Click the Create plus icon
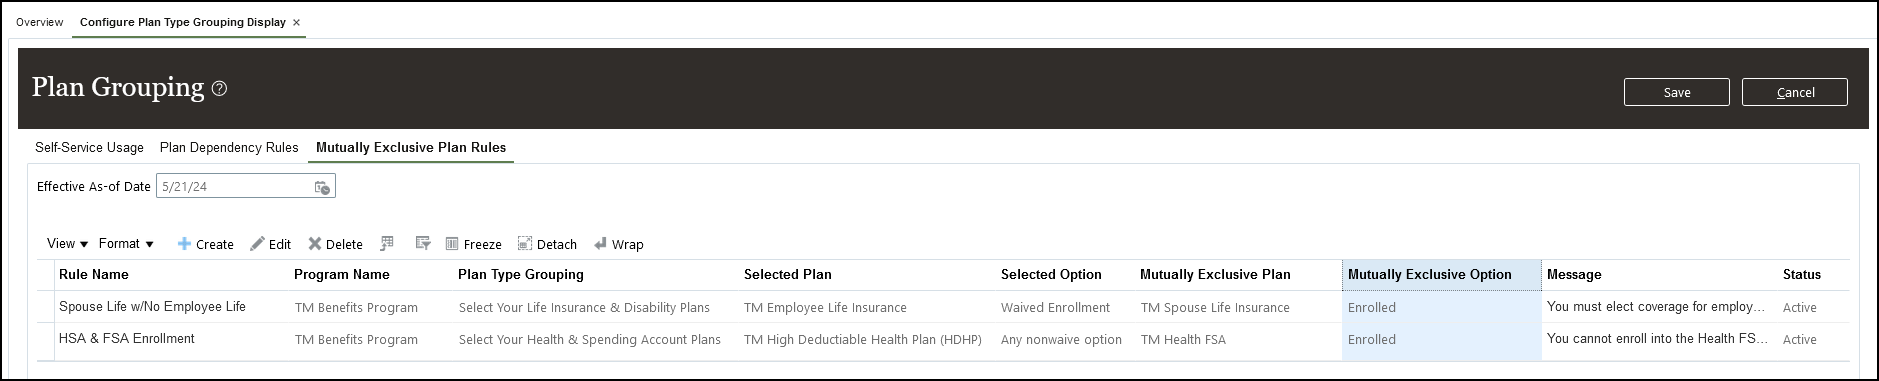The height and width of the screenshot is (381, 1879). coord(184,244)
